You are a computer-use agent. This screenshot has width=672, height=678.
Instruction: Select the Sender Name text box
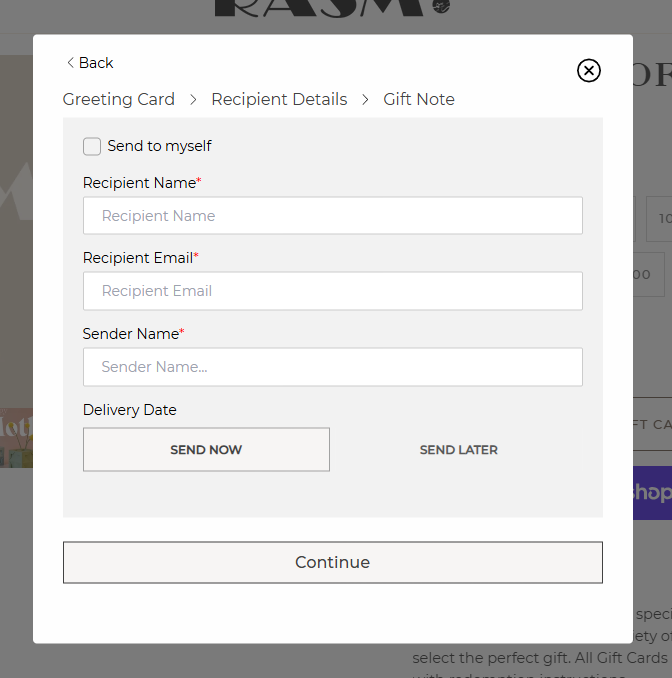(332, 367)
